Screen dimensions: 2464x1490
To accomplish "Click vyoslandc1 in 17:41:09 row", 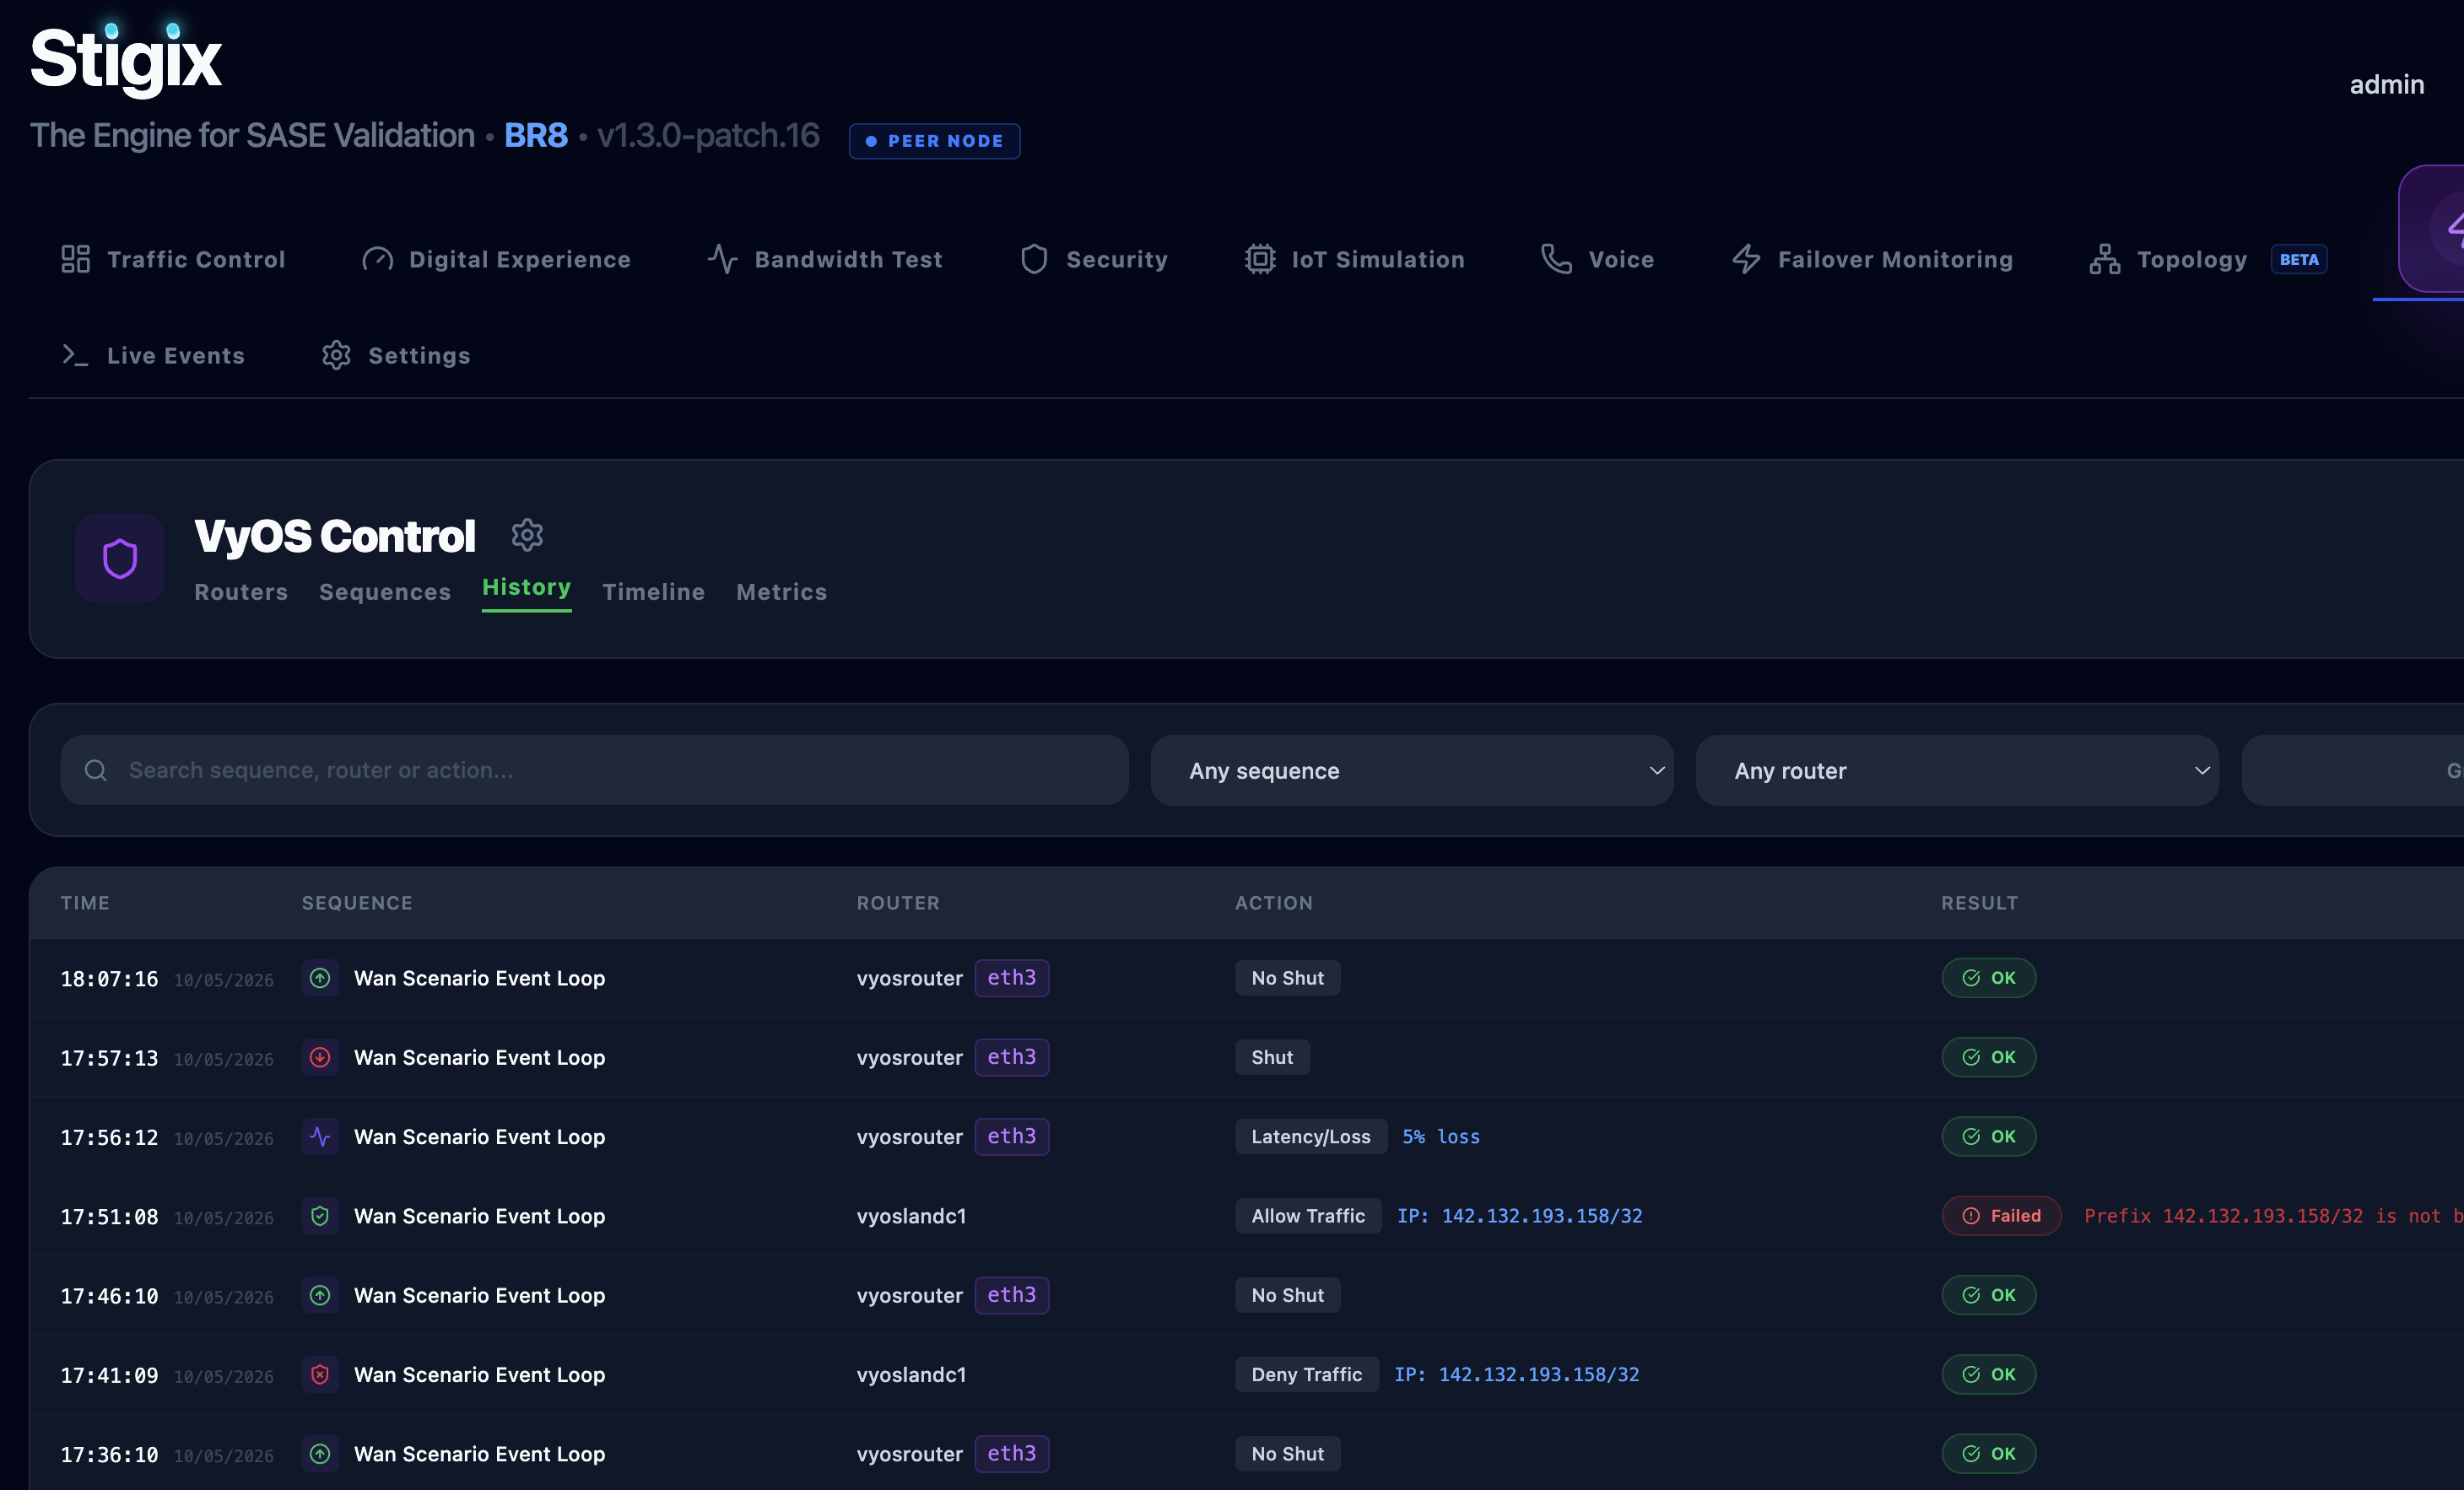I will click(x=912, y=1374).
